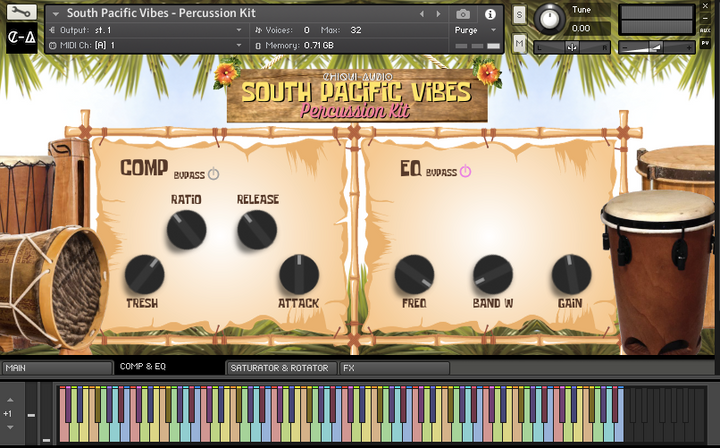Image resolution: width=720 pixels, height=448 pixels.
Task: Toggle the EQ bypass power button
Action: click(465, 171)
